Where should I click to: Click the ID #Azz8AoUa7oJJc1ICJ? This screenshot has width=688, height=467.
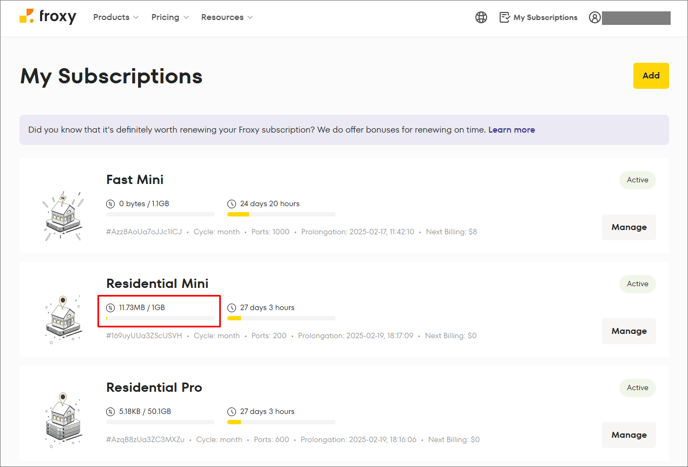[144, 232]
